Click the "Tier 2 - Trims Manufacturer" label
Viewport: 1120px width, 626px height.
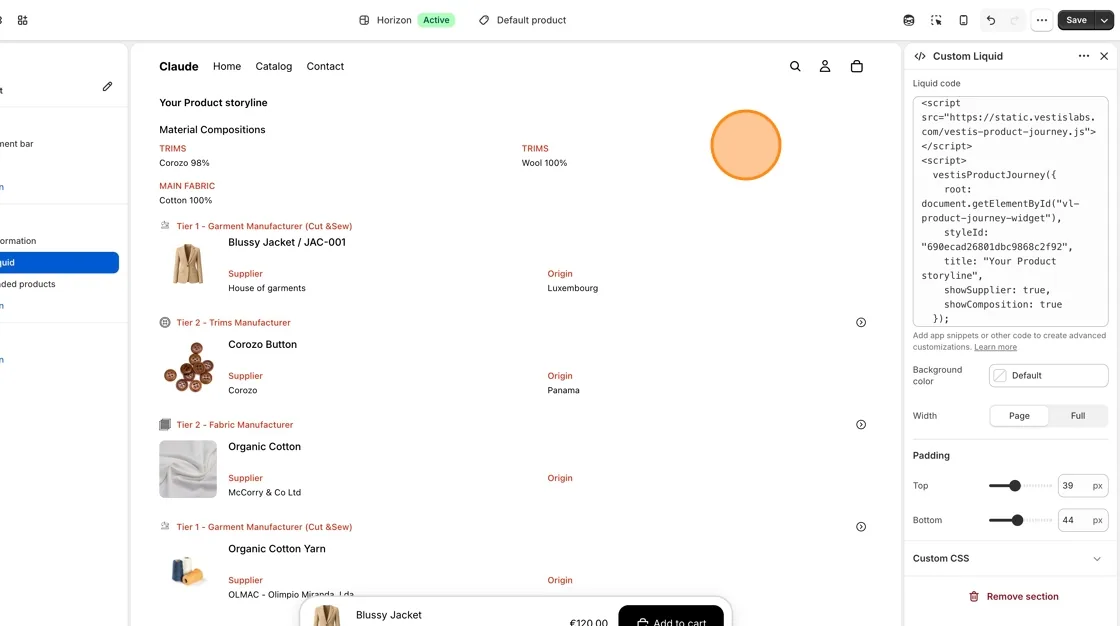coord(234,322)
